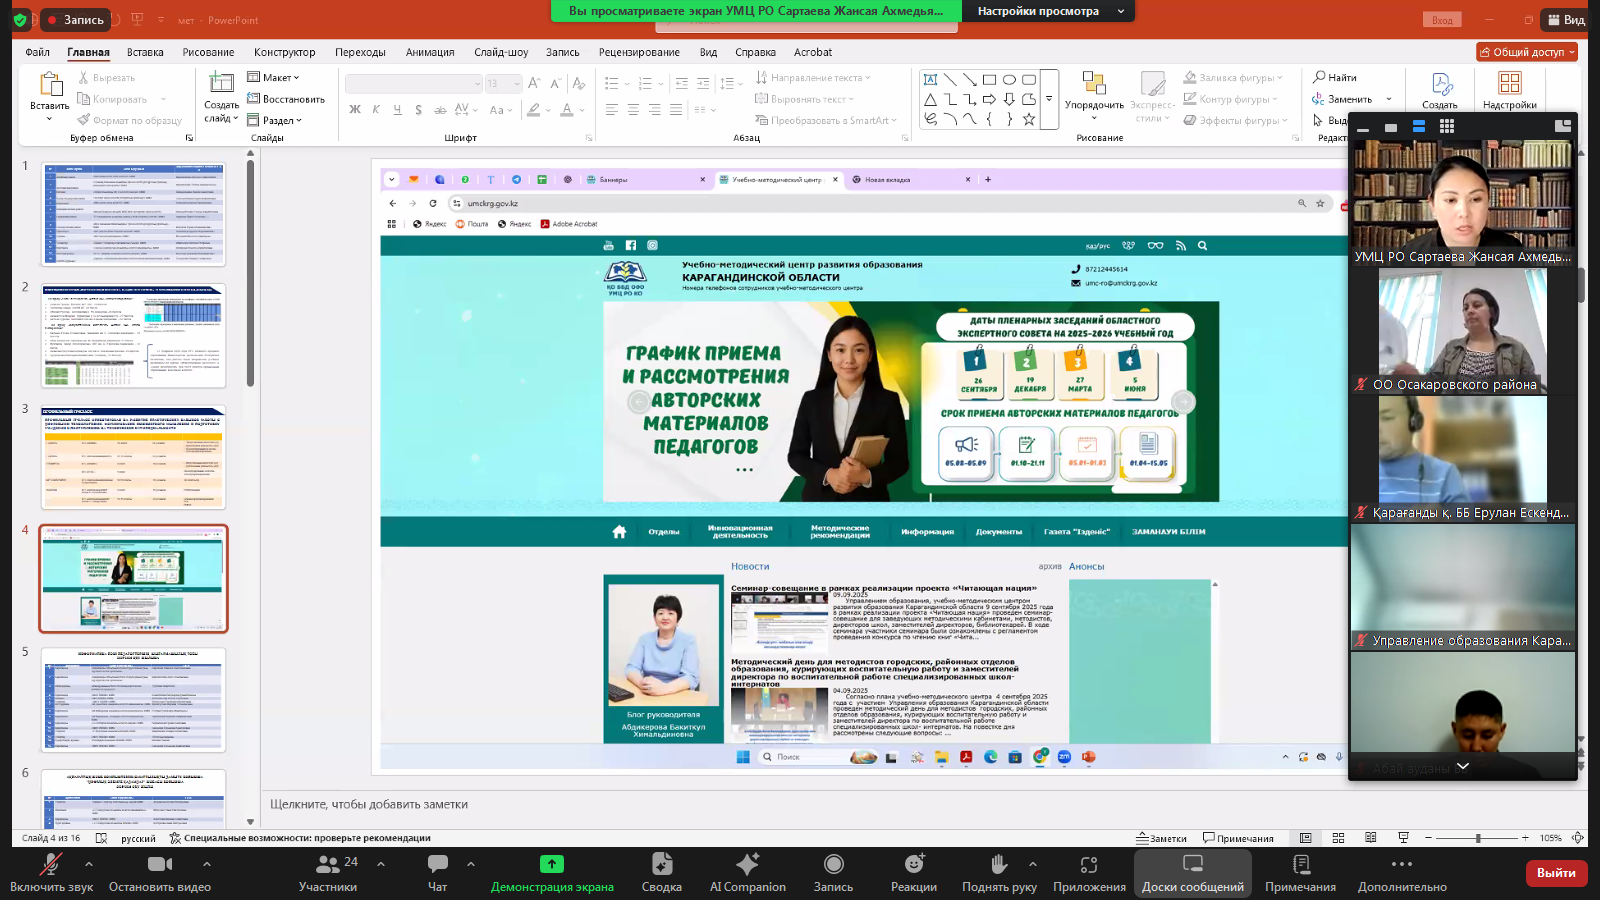Open the Whiteboards icon
1600x900 pixels.
[x=1192, y=865]
